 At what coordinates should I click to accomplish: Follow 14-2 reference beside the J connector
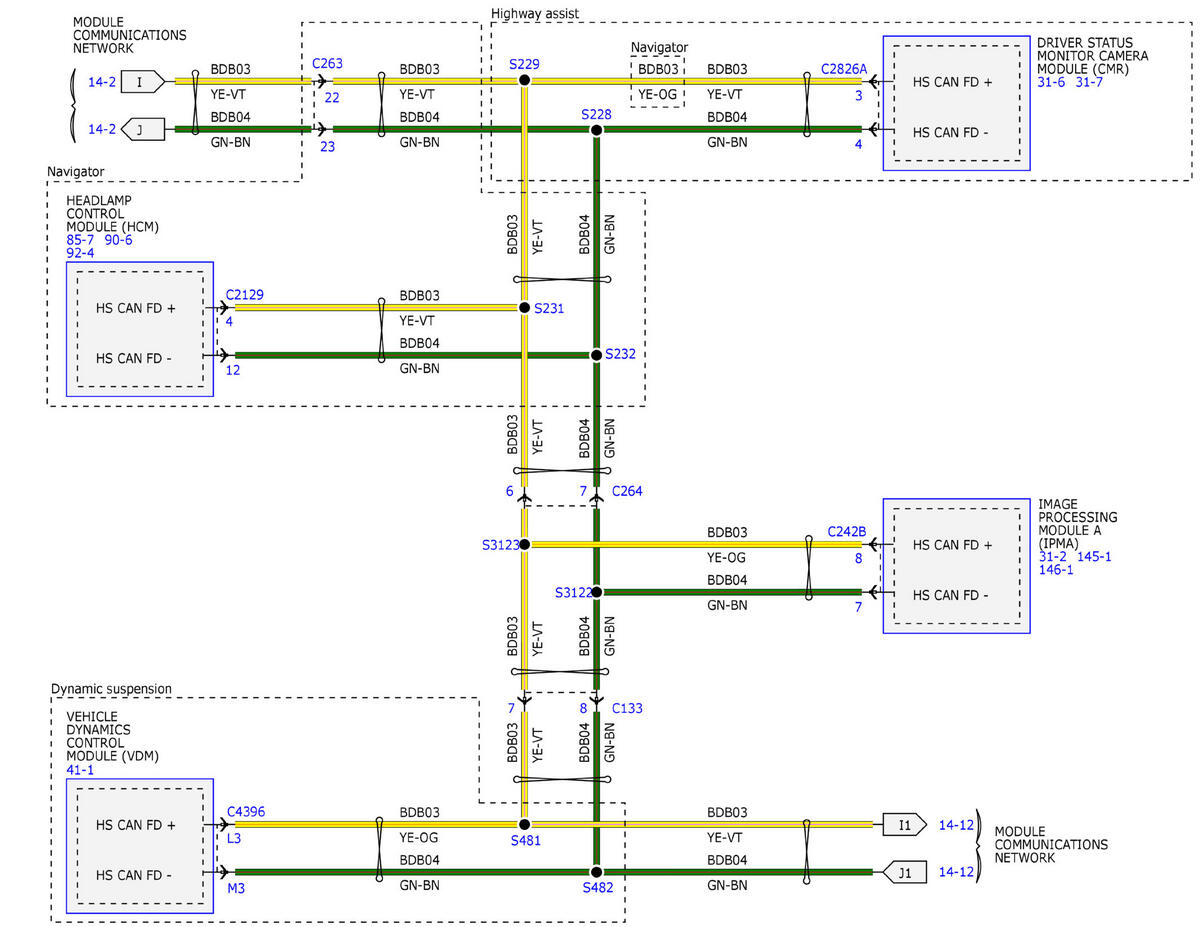(x=102, y=129)
